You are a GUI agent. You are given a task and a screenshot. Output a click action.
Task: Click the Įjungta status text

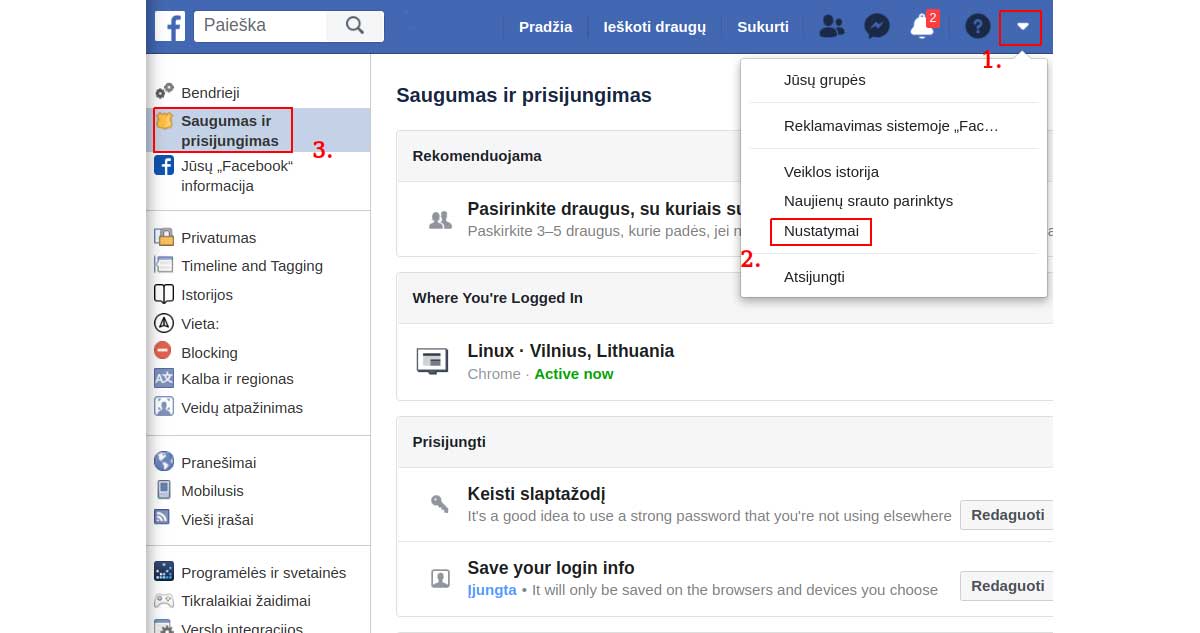(x=492, y=590)
